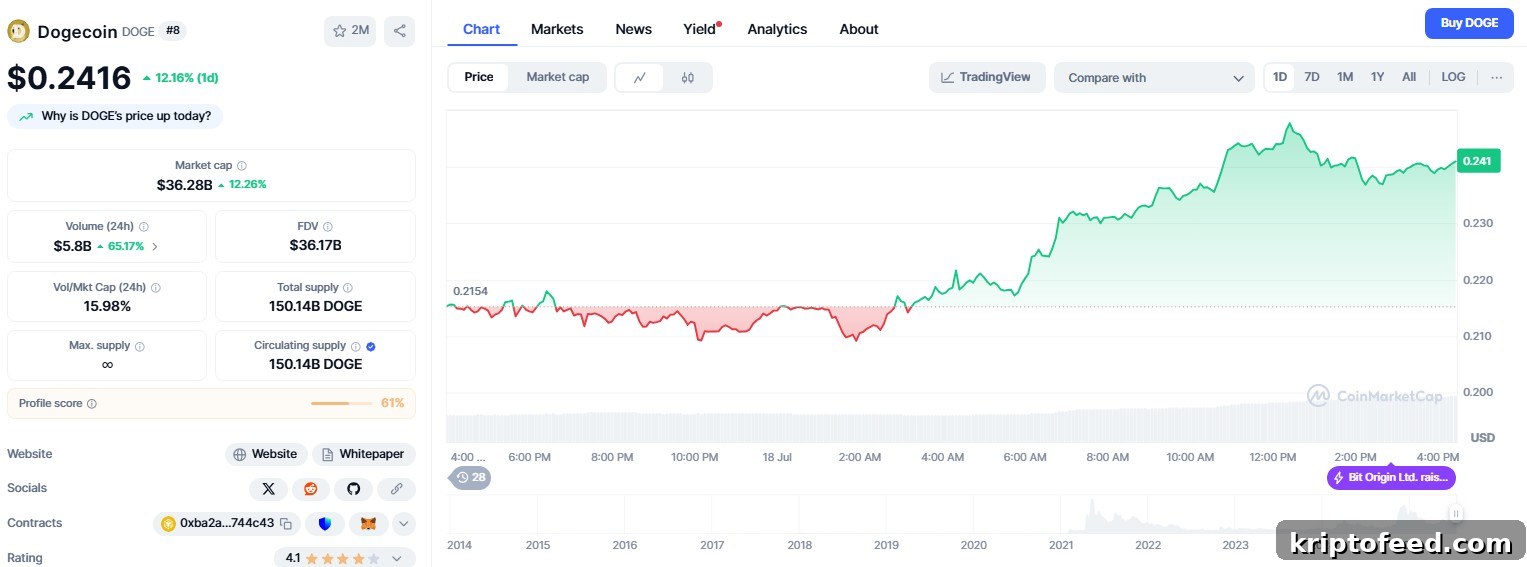Click the 2019 label on the navigator
Screen dimensions: 1527x567
887,545
